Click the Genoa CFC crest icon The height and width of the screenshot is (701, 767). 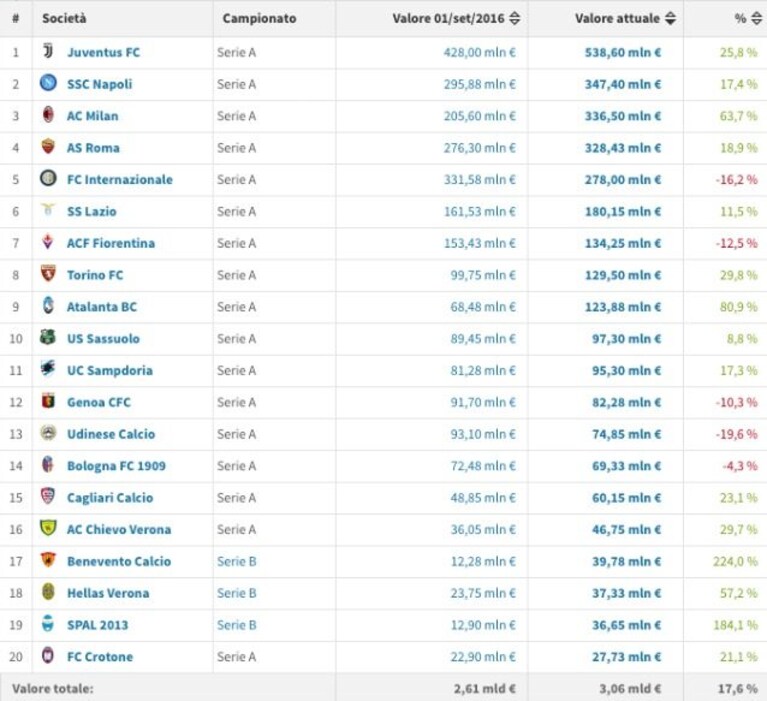click(48, 401)
